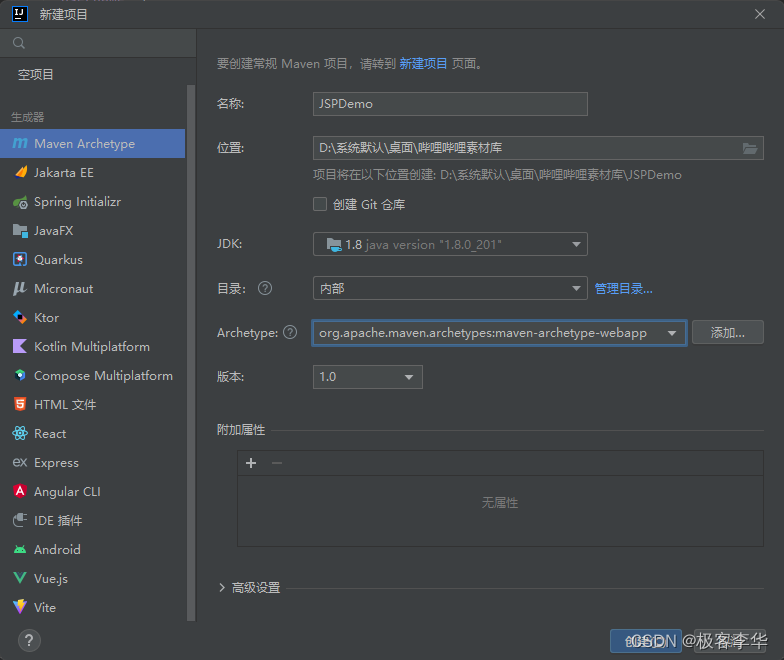Enable the 创建 Git 仓库 checkbox
This screenshot has width=784, height=660.
click(320, 204)
